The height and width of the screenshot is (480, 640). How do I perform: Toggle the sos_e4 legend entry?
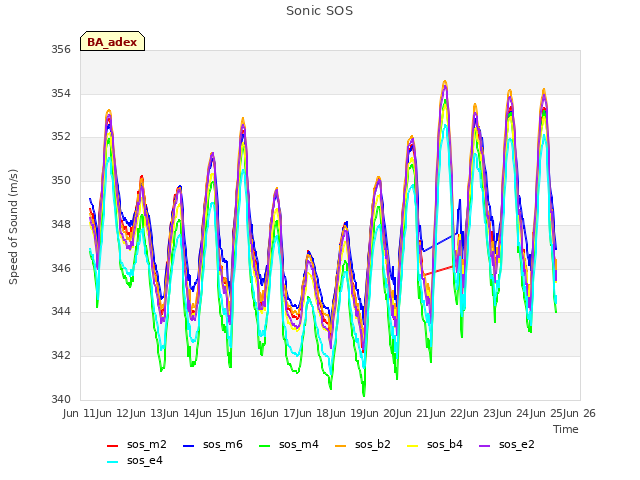pos(135,460)
